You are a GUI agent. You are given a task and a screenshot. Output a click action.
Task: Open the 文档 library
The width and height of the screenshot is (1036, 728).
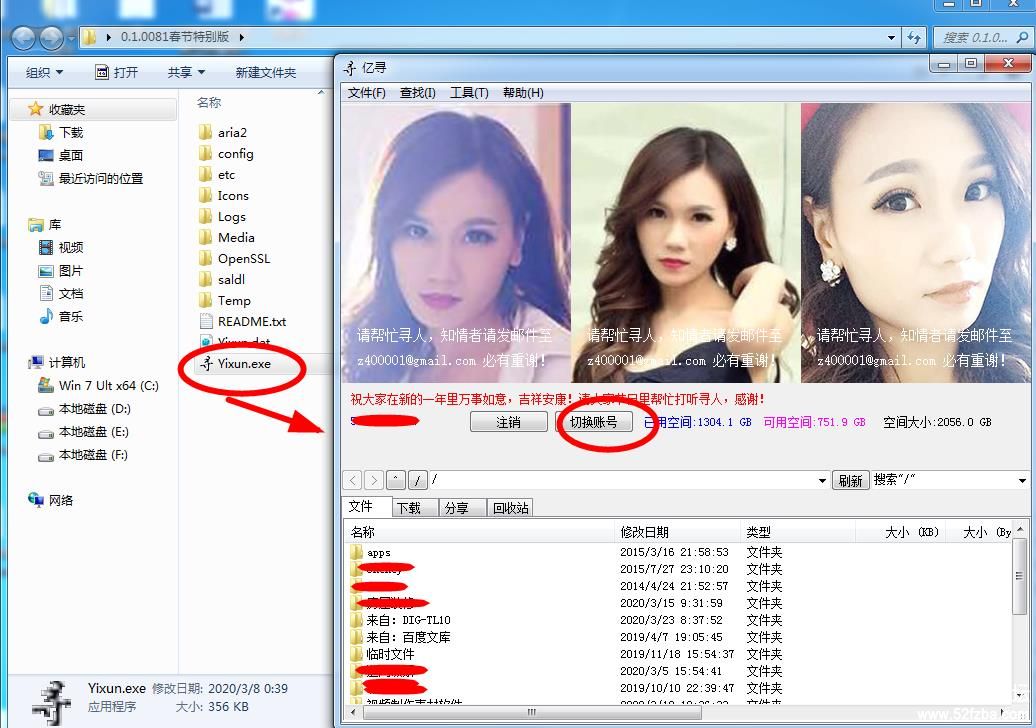[61, 293]
